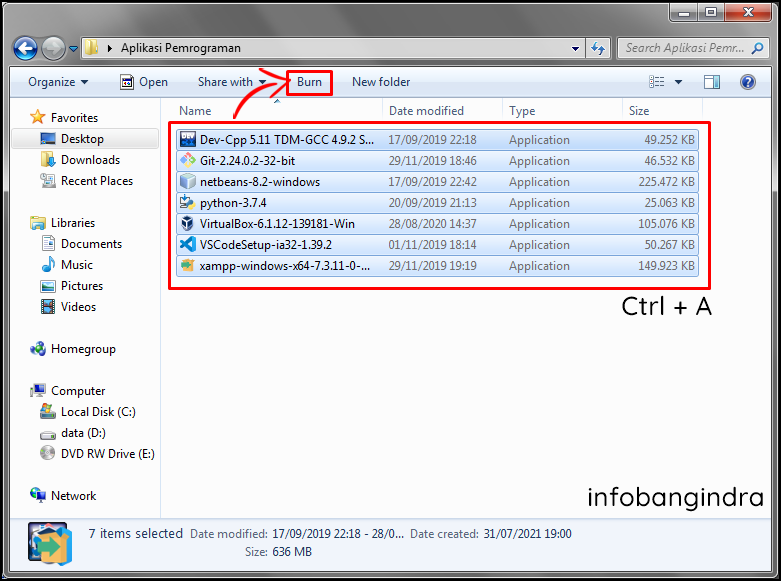Select the xampp-windows-x64-7.3.11 file name

coord(284,266)
